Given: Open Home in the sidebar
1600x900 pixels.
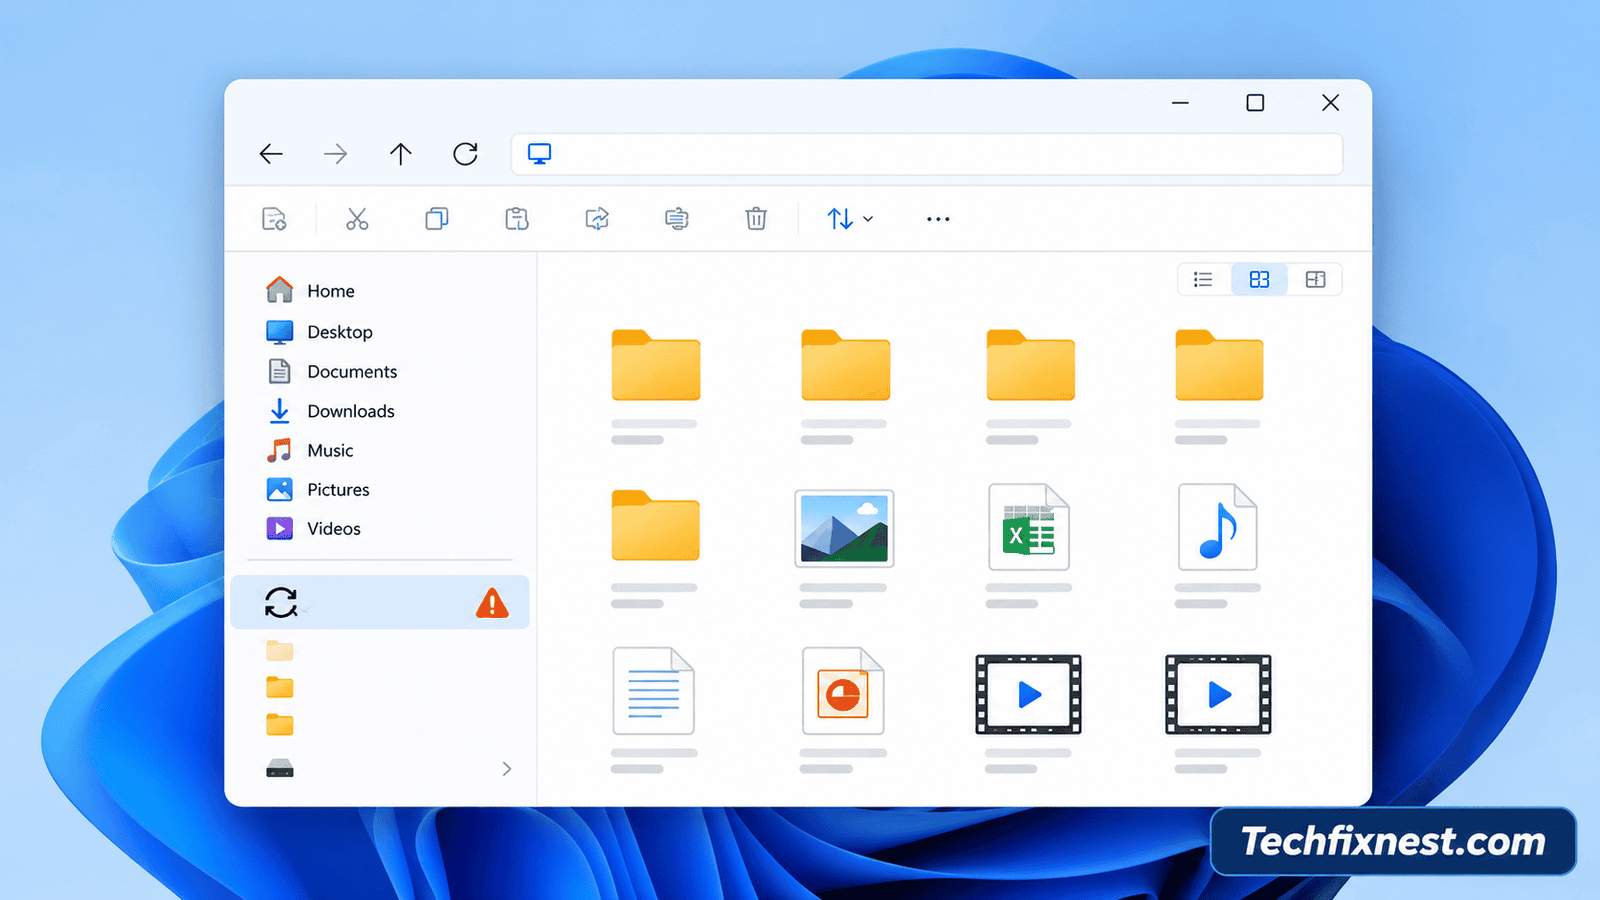Looking at the screenshot, I should [x=310, y=291].
